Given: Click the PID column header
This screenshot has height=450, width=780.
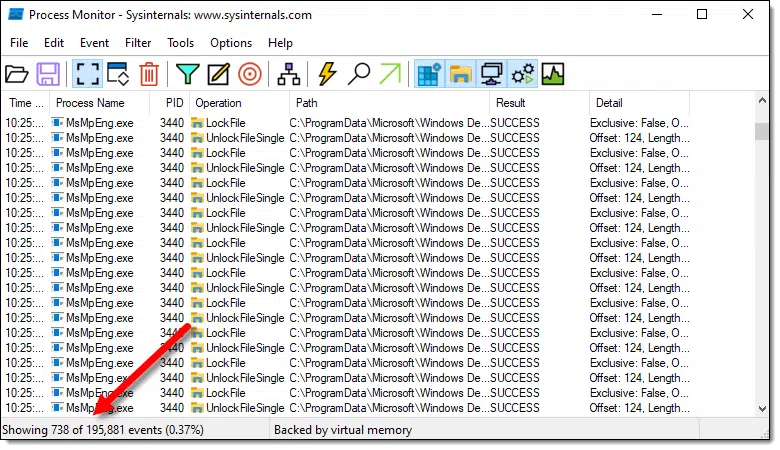Looking at the screenshot, I should pyautogui.click(x=170, y=103).
